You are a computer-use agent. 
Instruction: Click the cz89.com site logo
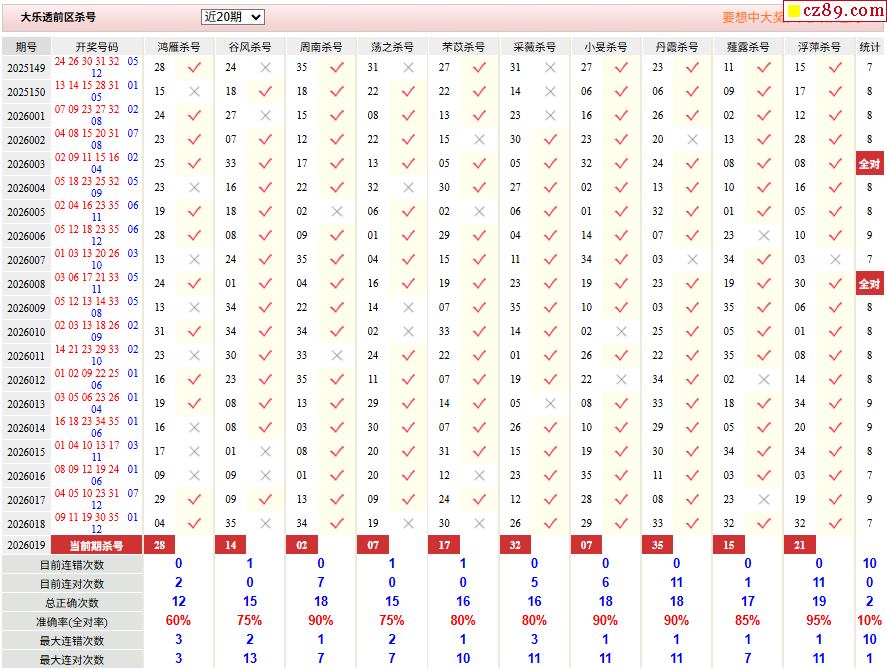(x=835, y=11)
